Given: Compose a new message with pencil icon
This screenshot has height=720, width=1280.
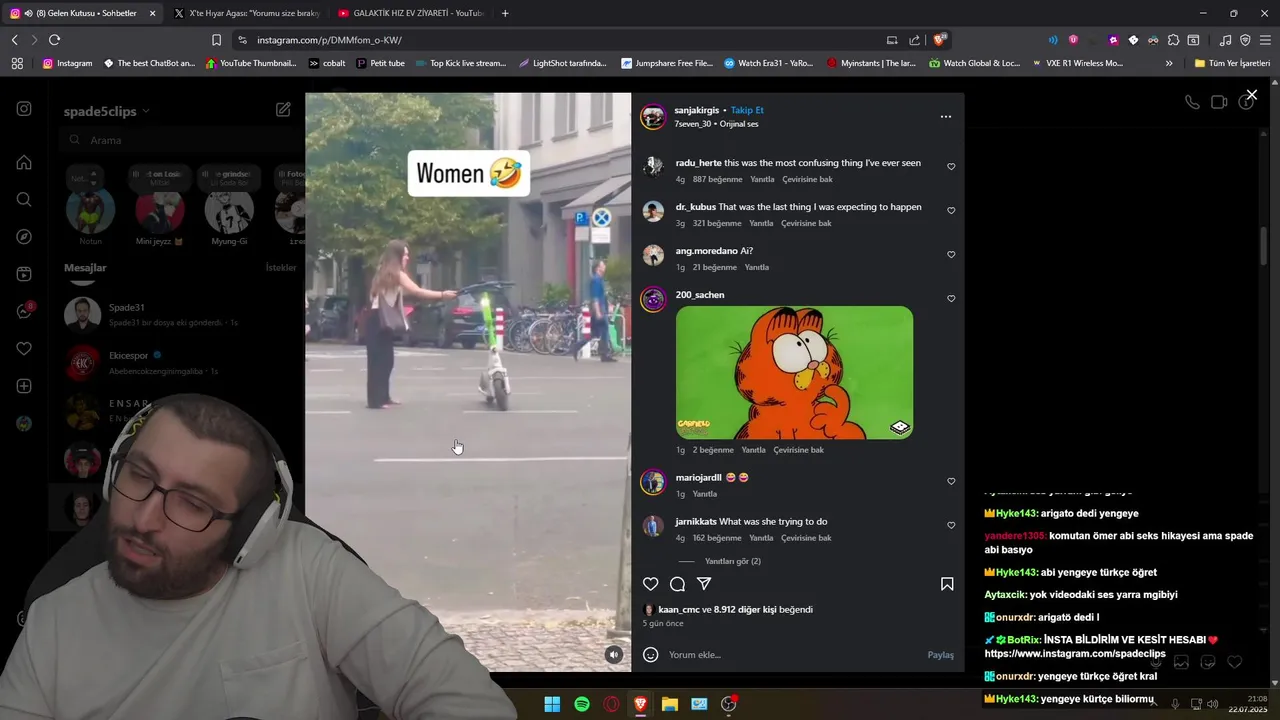Looking at the screenshot, I should [283, 110].
